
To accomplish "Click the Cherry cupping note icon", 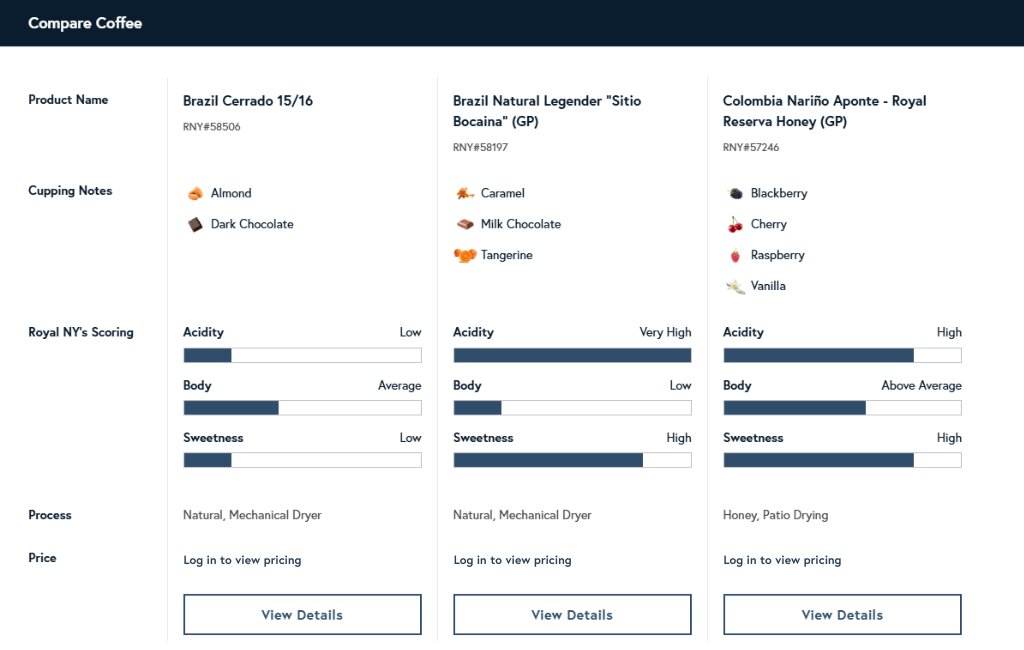I will point(735,225).
